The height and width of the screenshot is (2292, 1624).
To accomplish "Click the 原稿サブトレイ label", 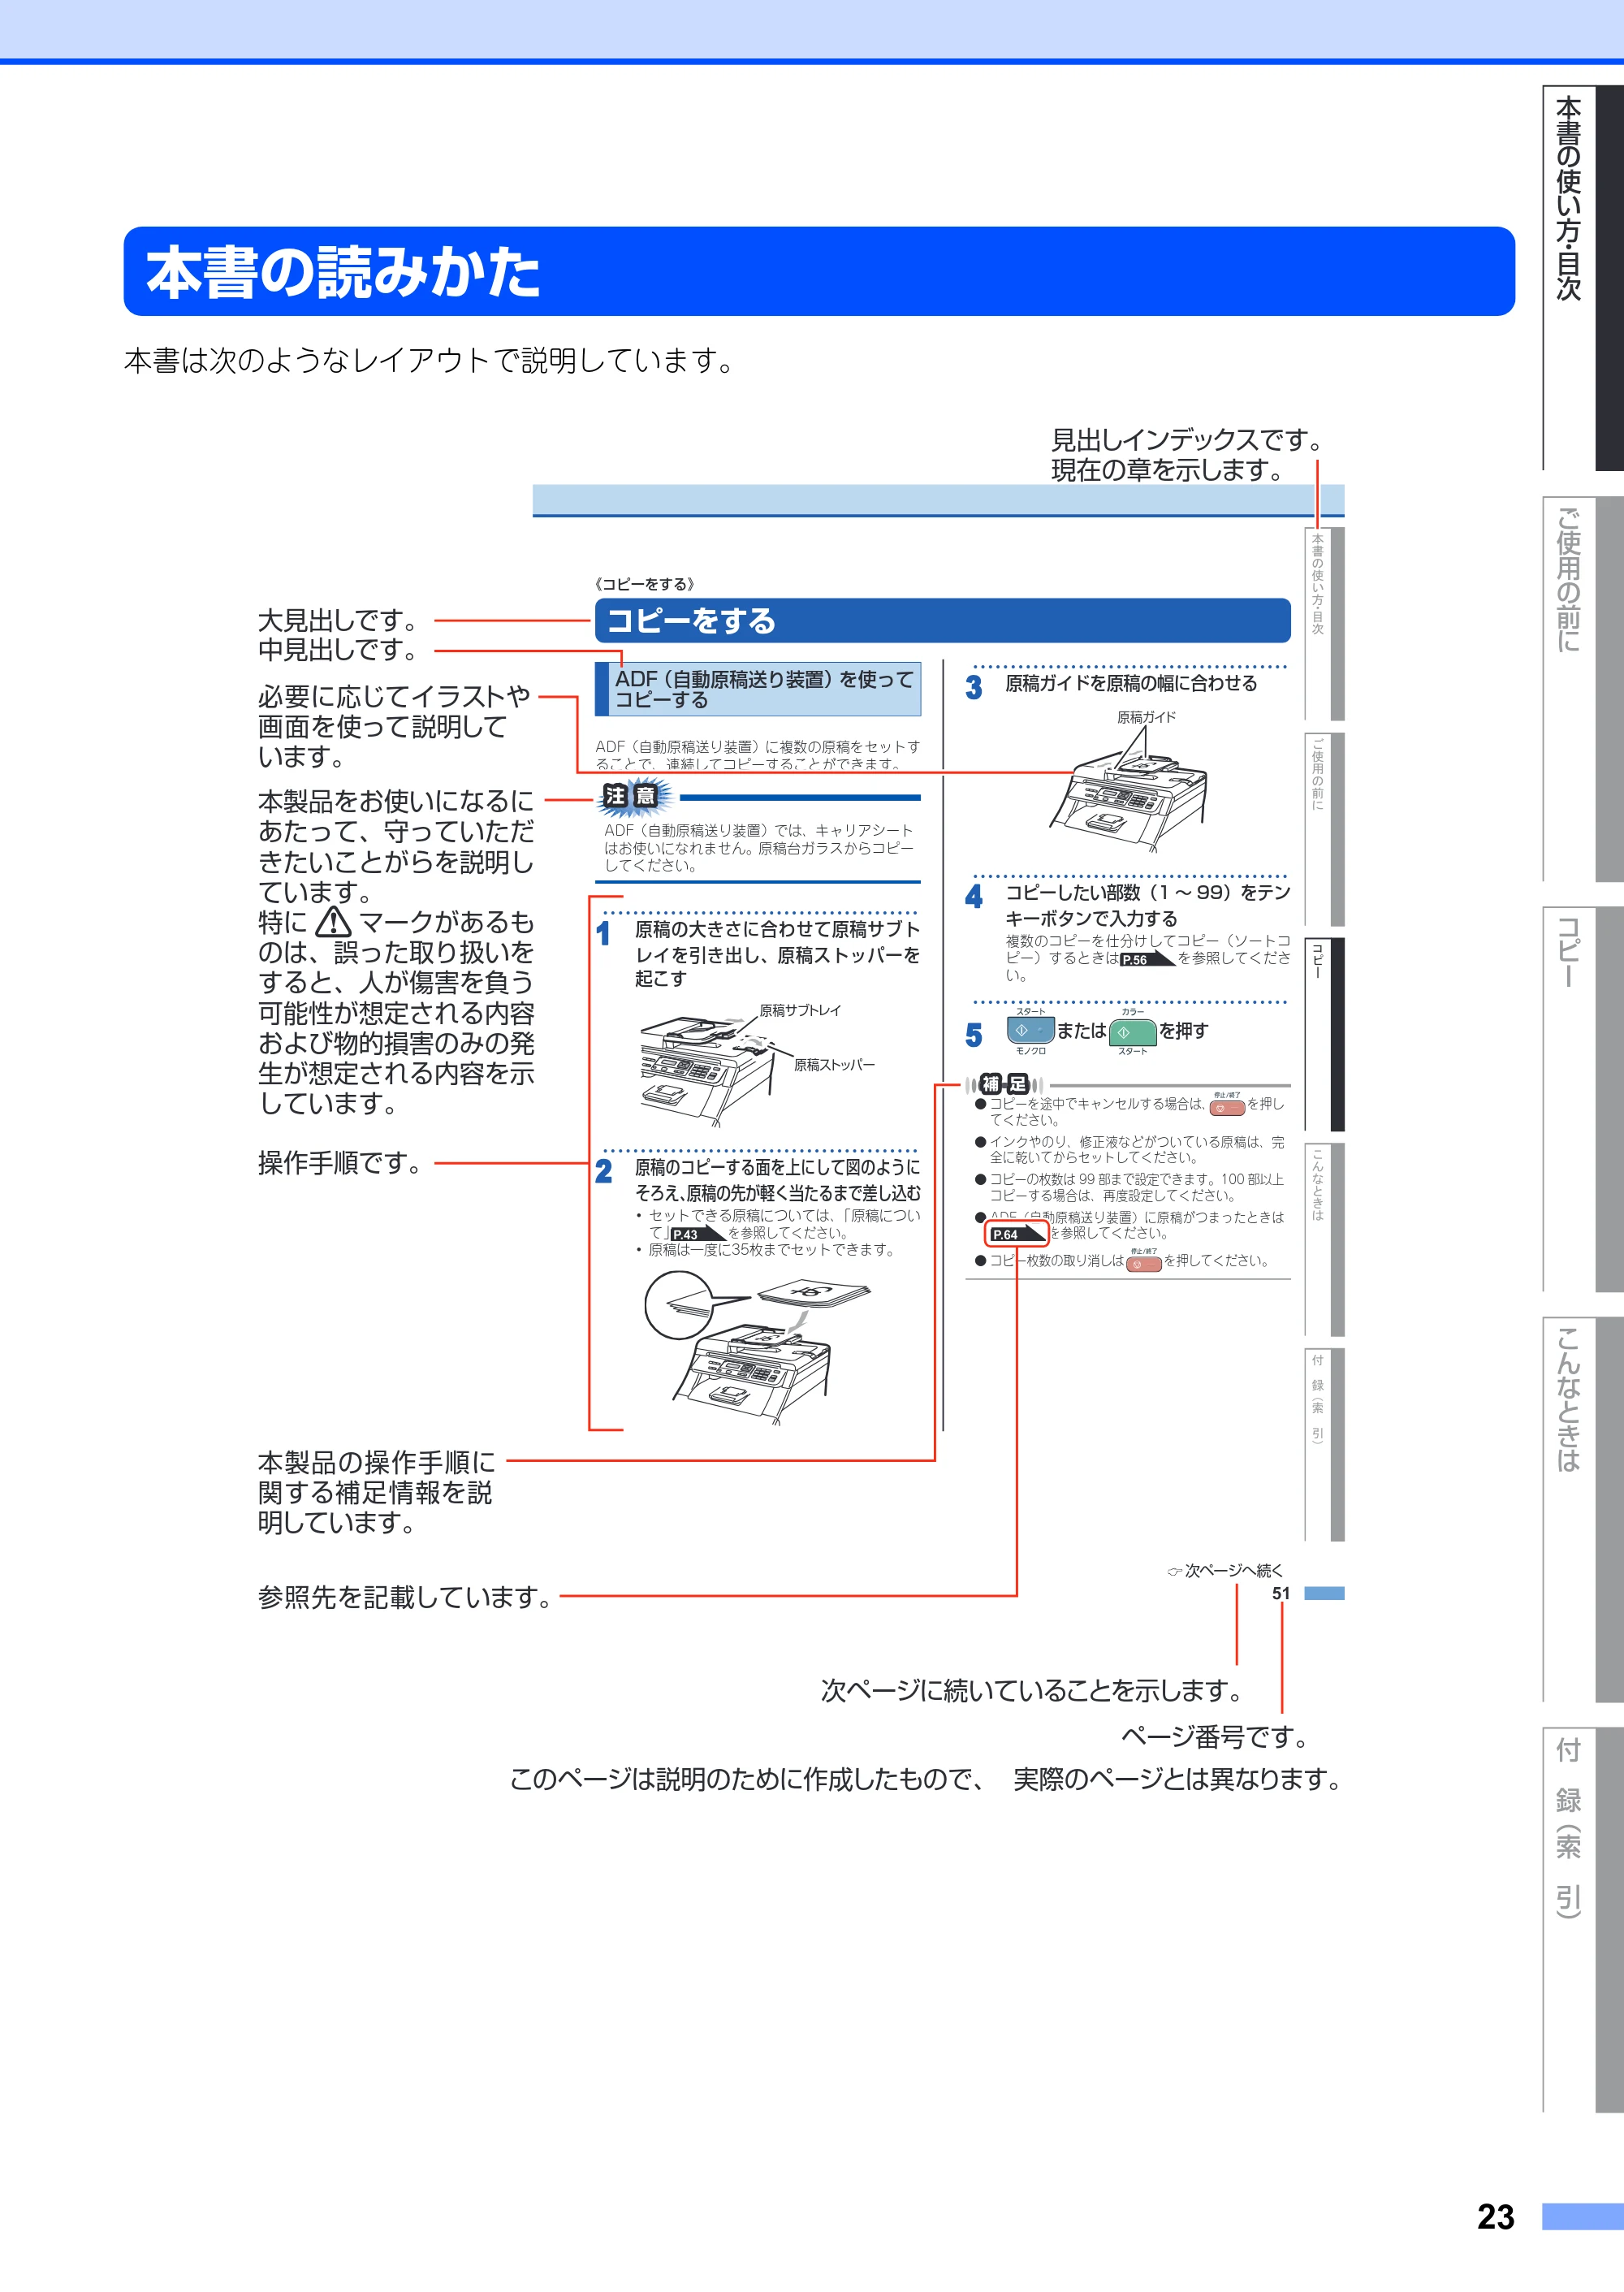I will point(800,1010).
